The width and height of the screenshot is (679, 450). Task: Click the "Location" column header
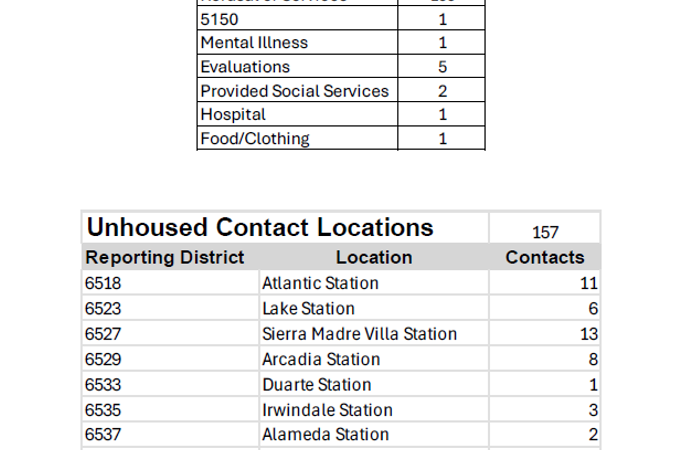click(x=374, y=257)
